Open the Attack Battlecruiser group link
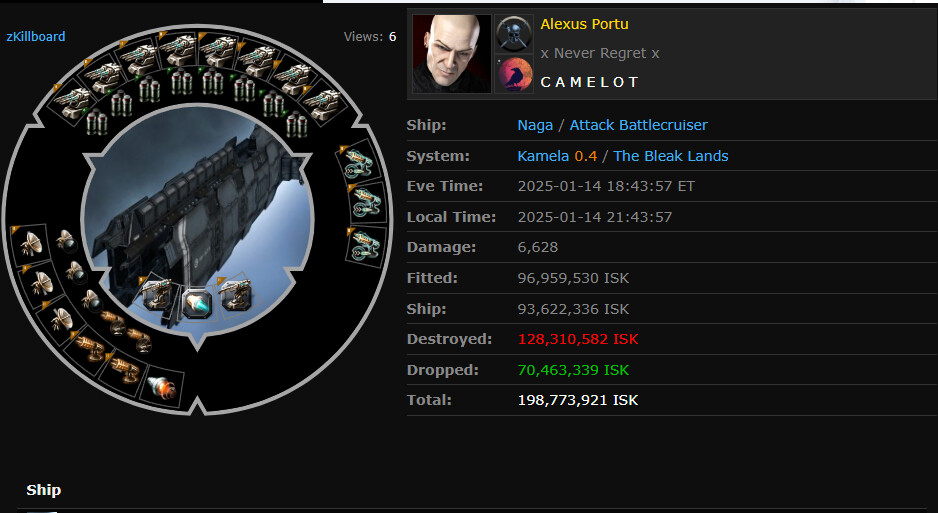938x513 pixels. (x=638, y=125)
